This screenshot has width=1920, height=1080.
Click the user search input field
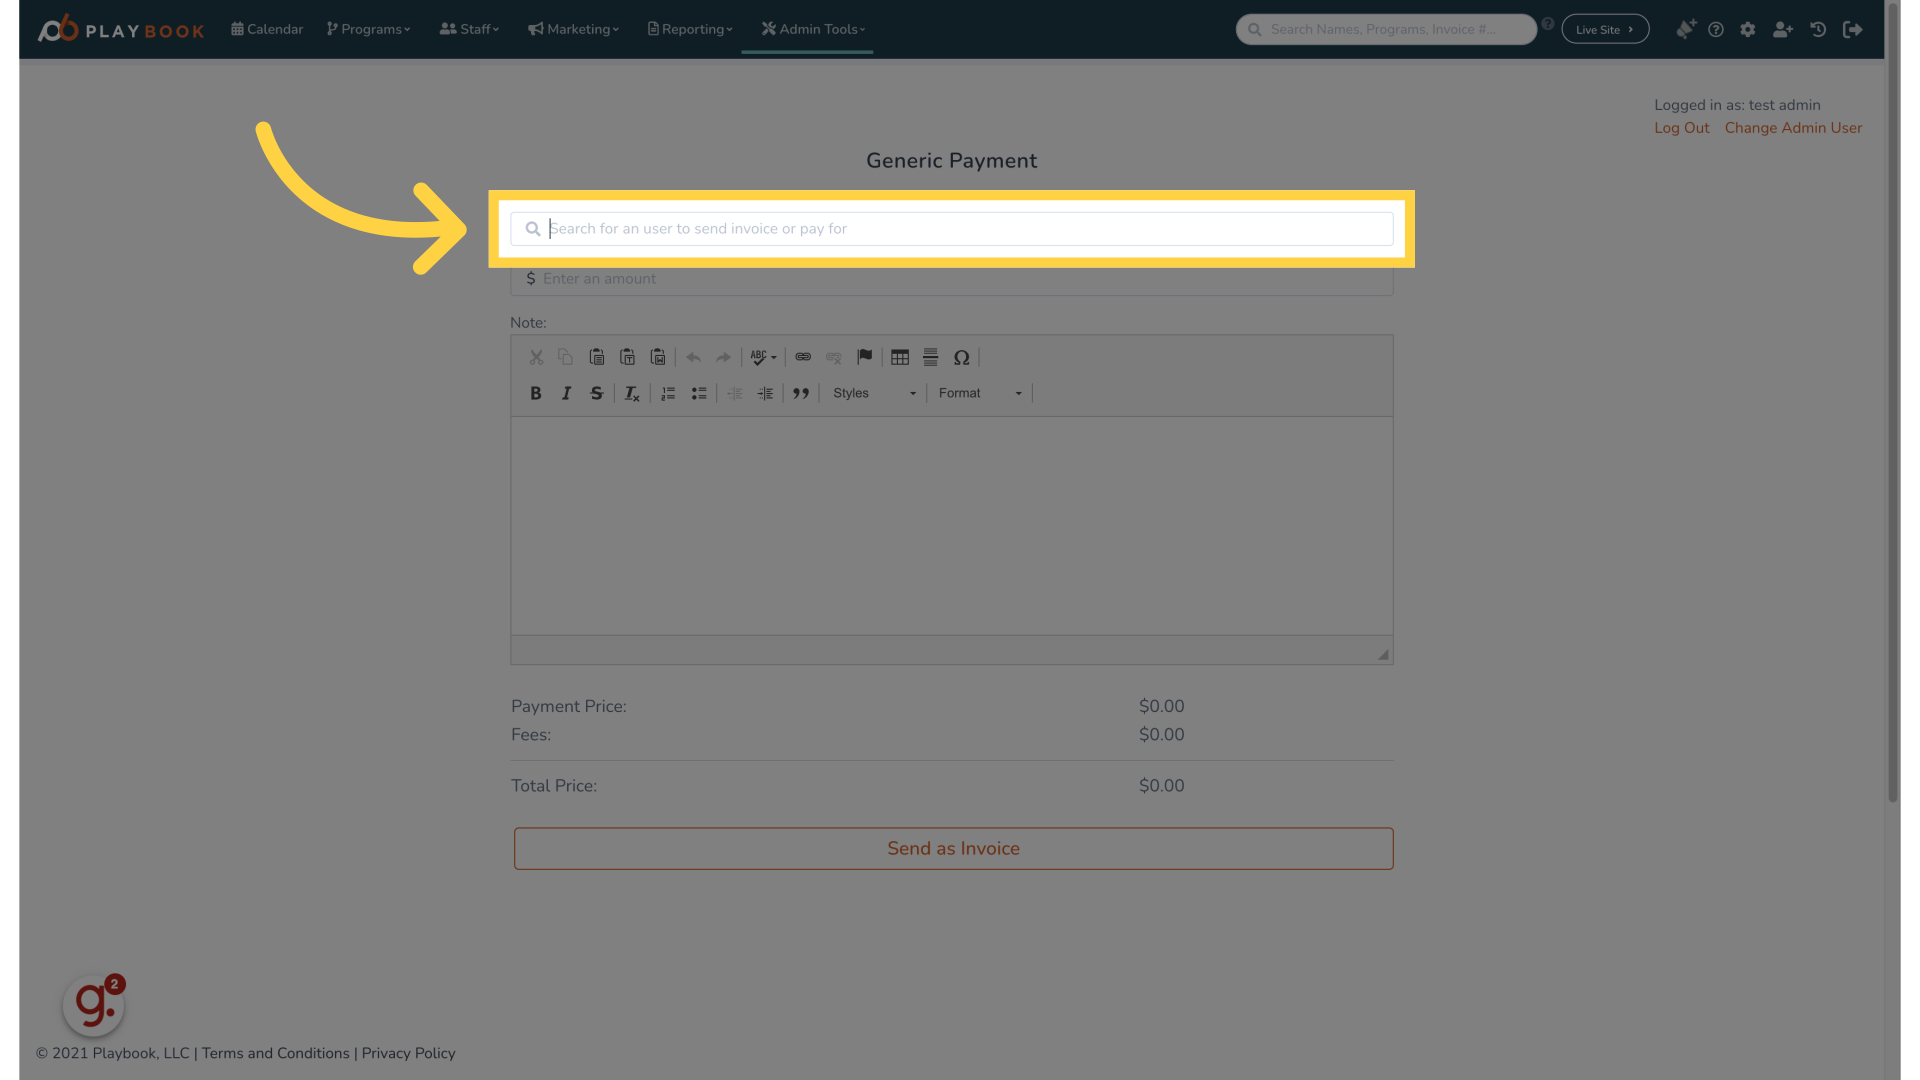click(952, 228)
